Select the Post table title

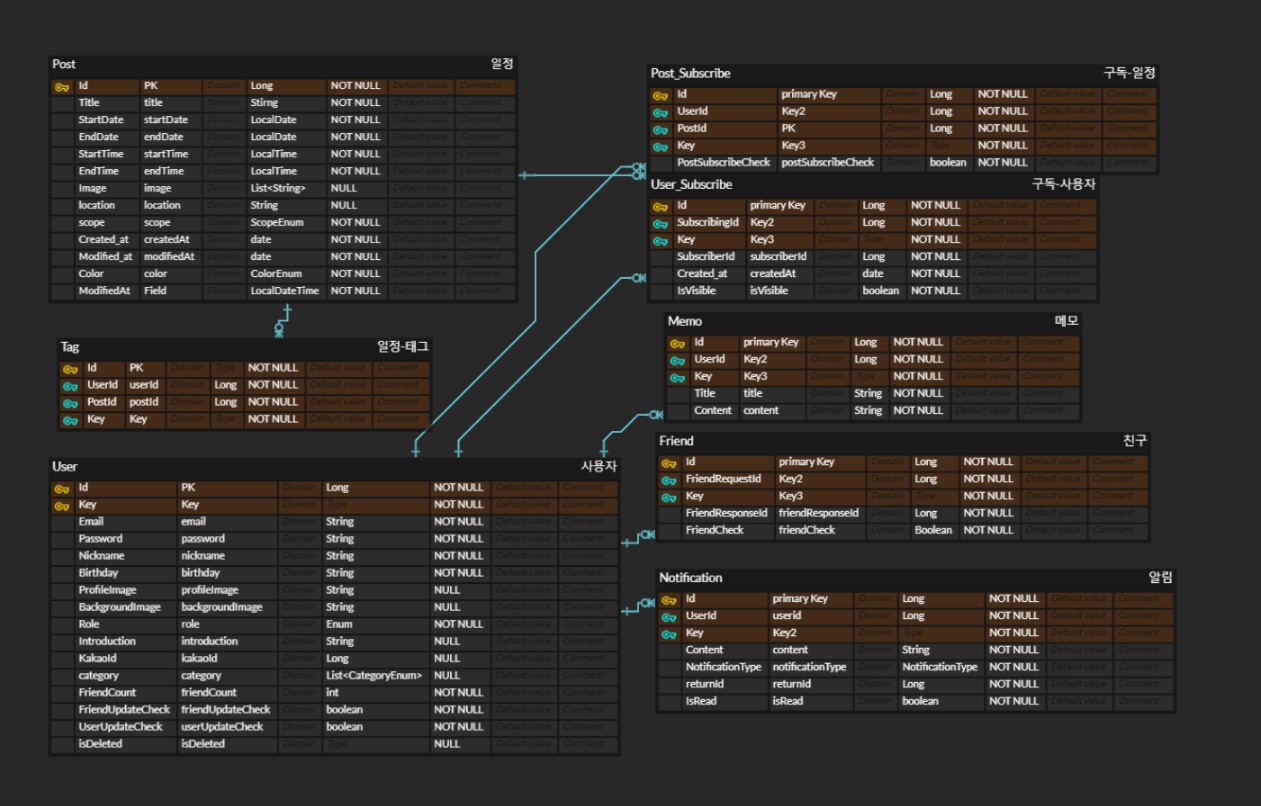pos(64,64)
